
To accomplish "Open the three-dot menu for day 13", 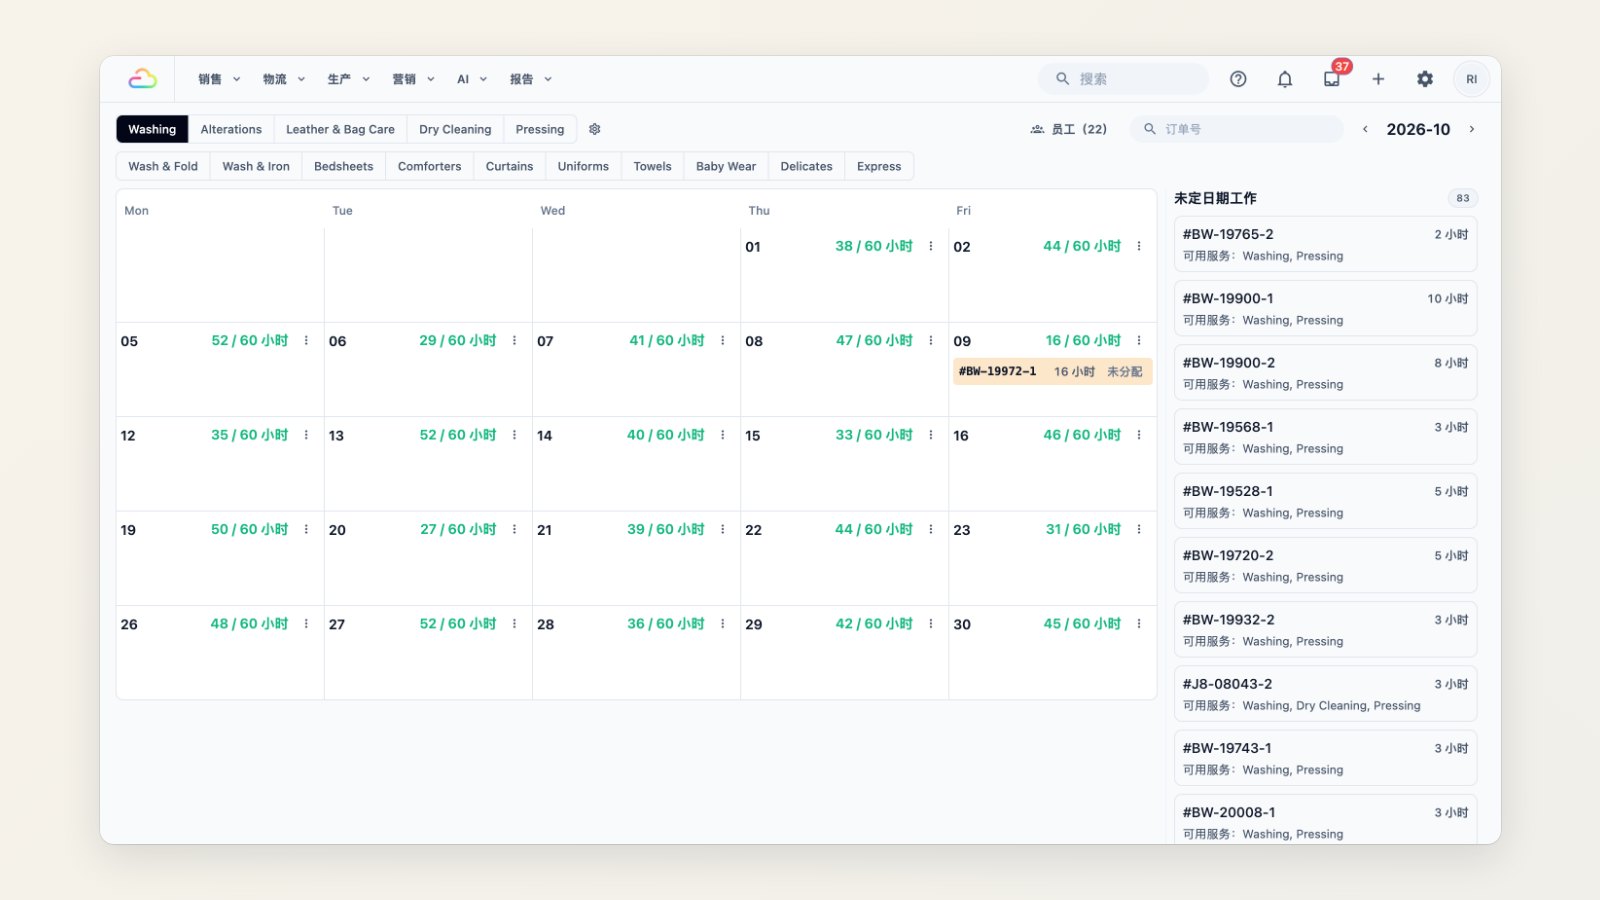I will click(515, 435).
